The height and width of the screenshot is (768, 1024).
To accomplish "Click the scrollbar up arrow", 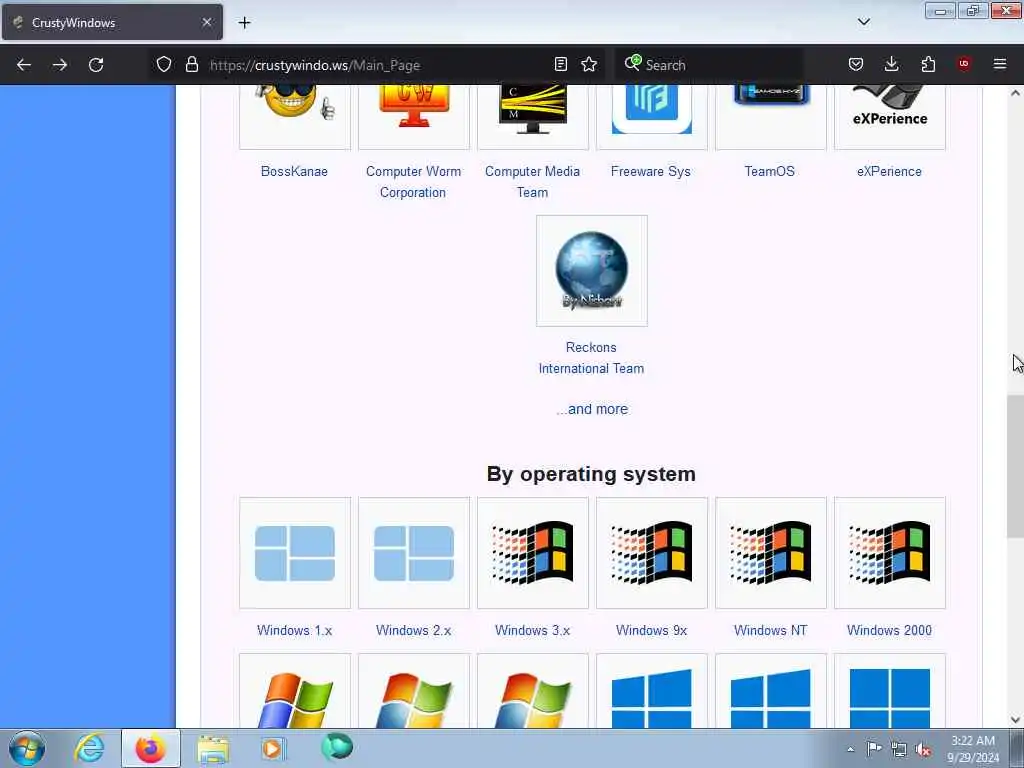I will tap(1015, 93).
